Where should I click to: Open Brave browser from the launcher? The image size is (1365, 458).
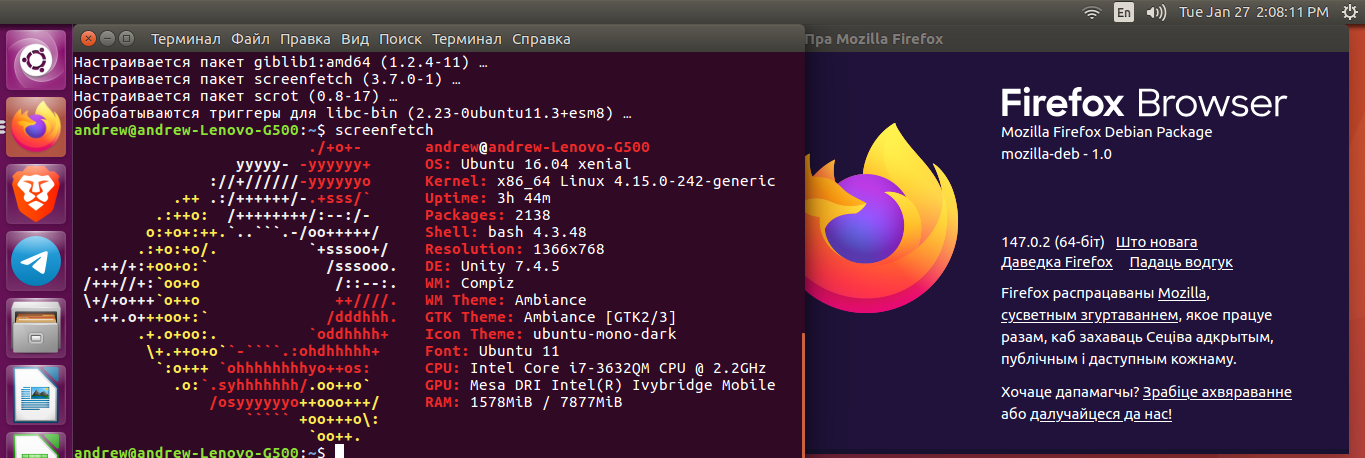click(x=36, y=193)
